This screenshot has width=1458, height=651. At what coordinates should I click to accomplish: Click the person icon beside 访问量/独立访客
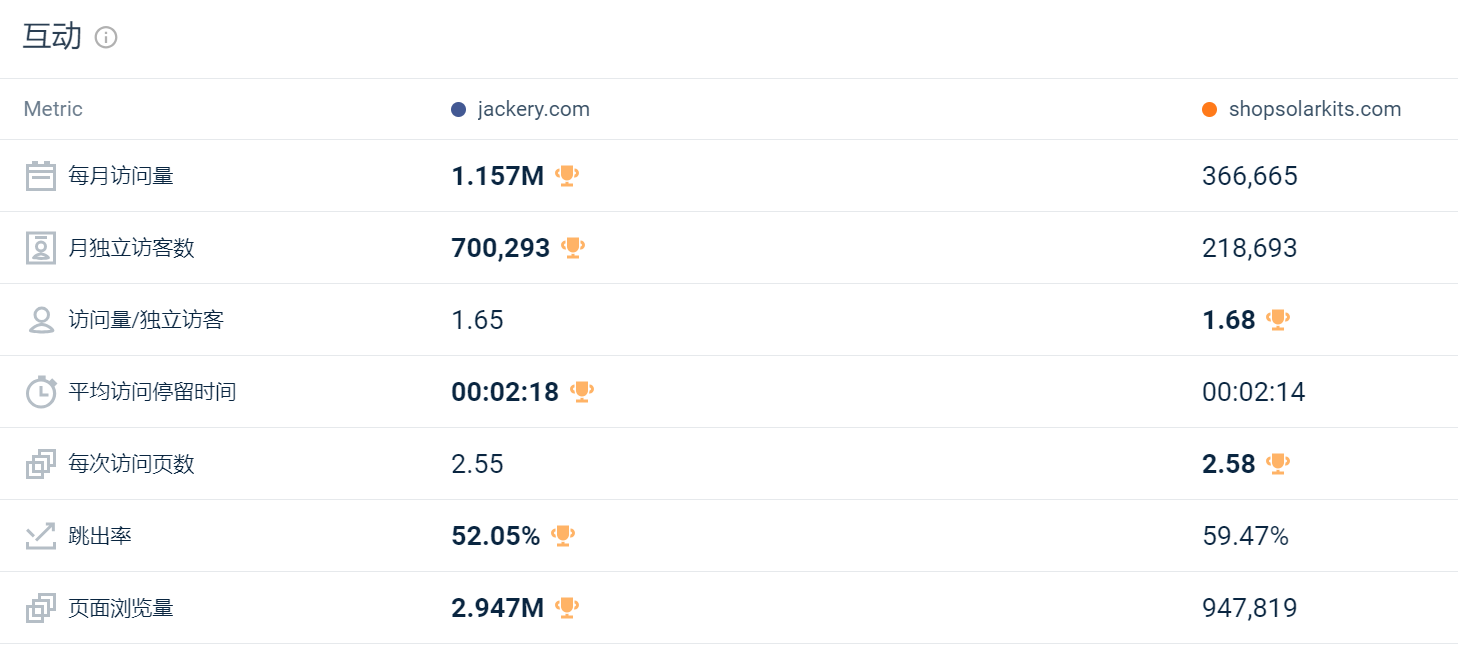coord(41,320)
